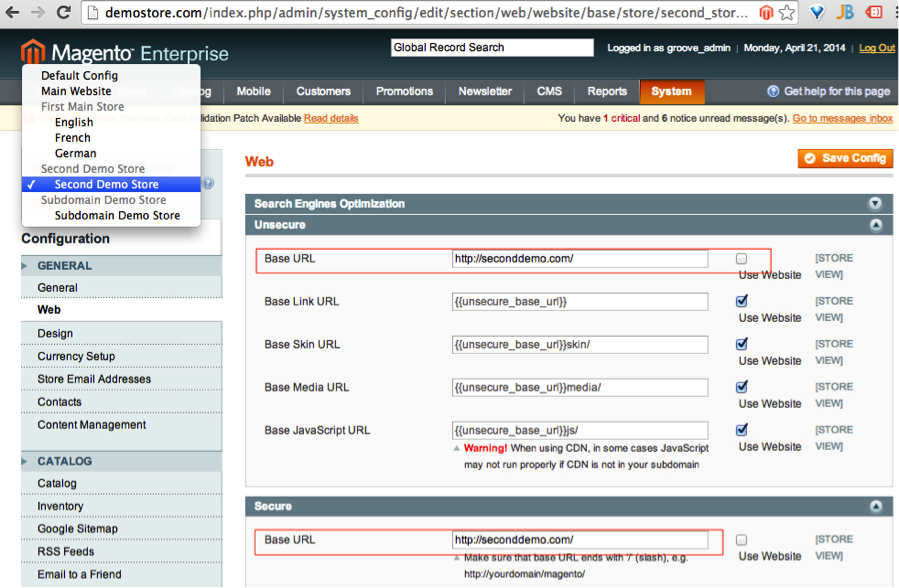
Task: Click the Secure Base URL input
Action: tap(580, 540)
